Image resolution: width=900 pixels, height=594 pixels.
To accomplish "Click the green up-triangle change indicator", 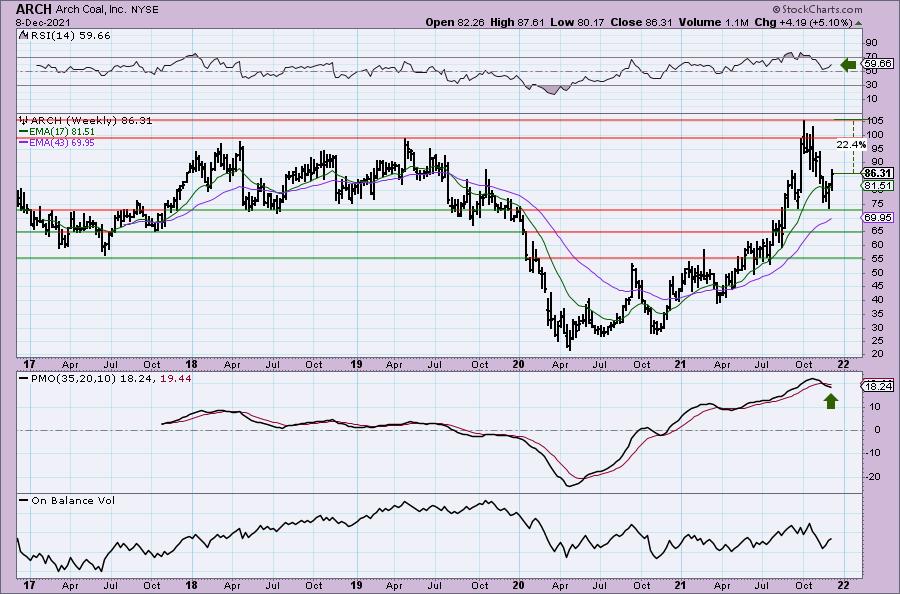I will pos(858,23).
